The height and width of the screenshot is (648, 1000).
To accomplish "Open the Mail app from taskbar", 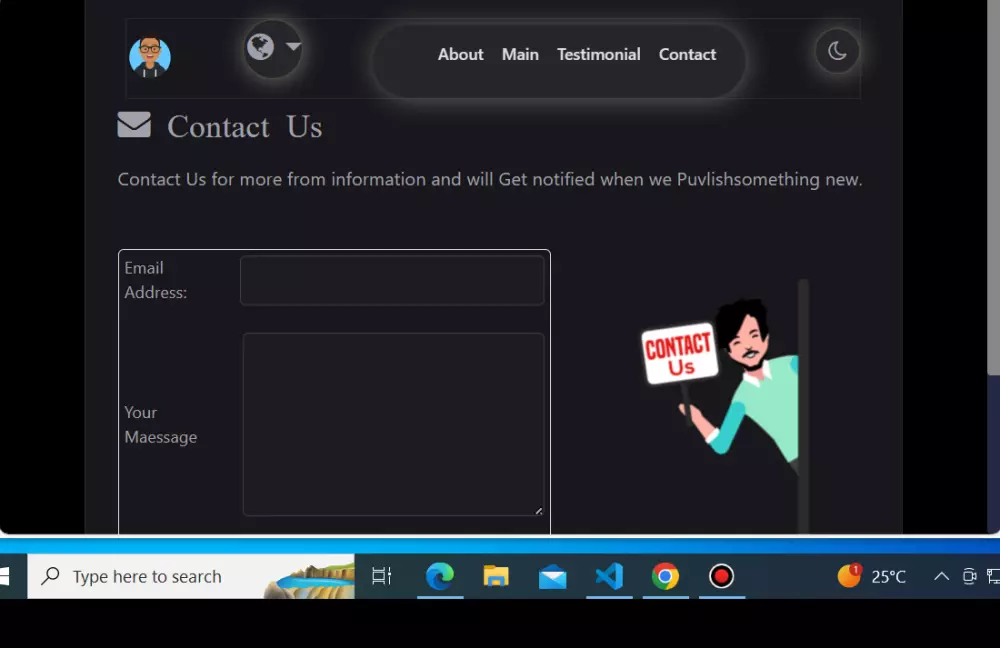I will click(552, 577).
